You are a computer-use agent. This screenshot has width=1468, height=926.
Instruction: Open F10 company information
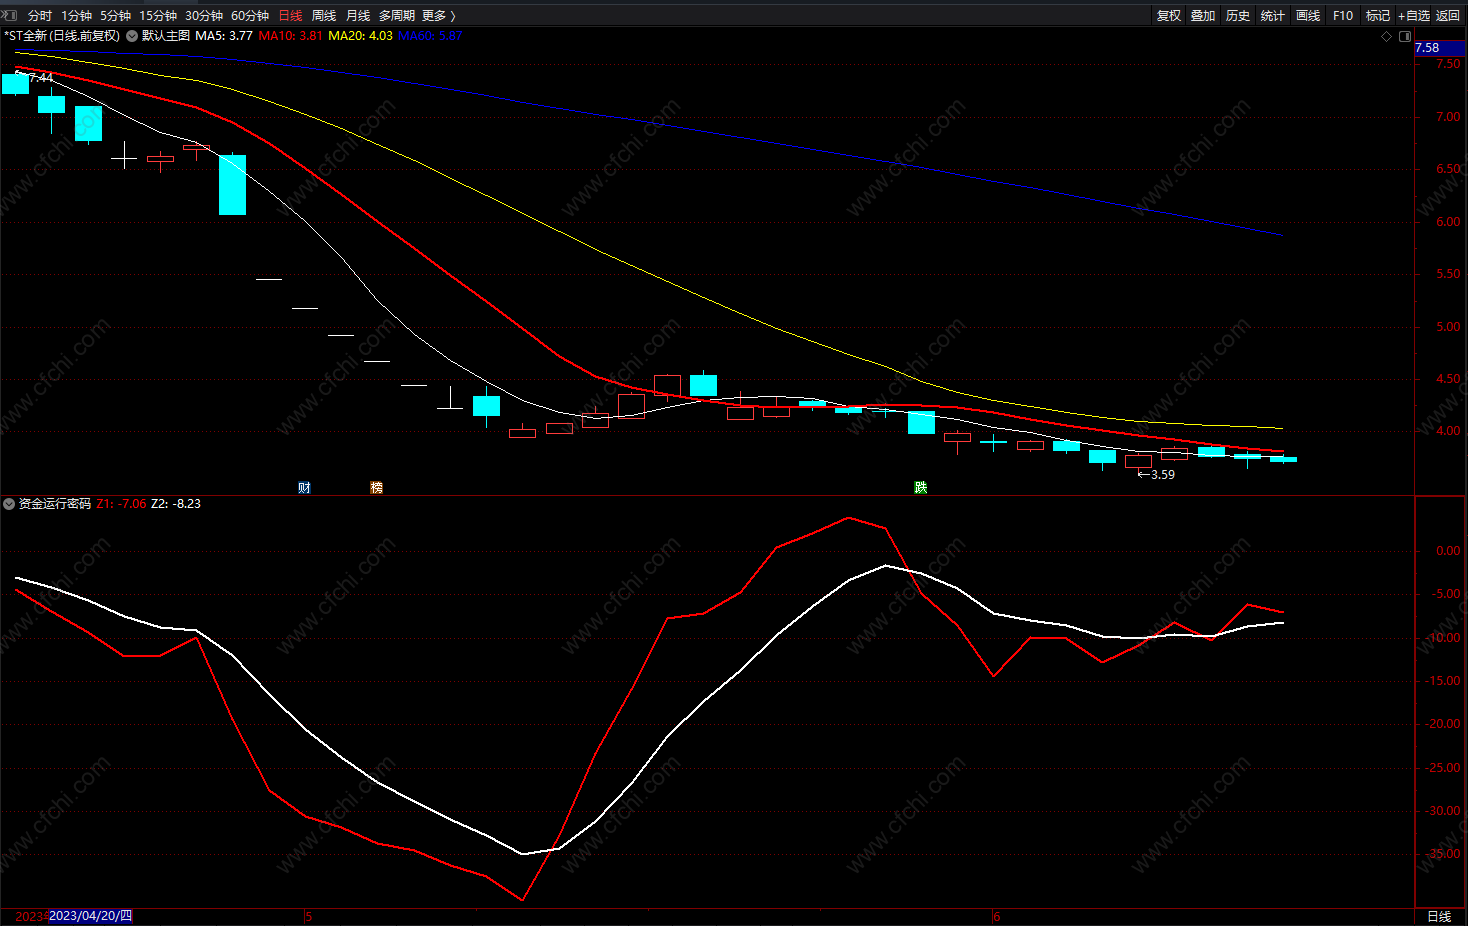click(1342, 15)
